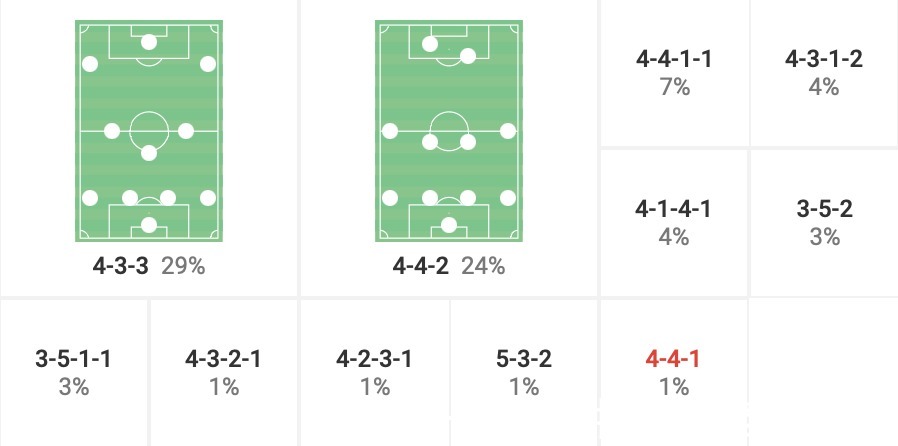This screenshot has height=446, width=898.
Task: Select the left winger dot in the 4-3-3 pitch
Action: [x=91, y=65]
